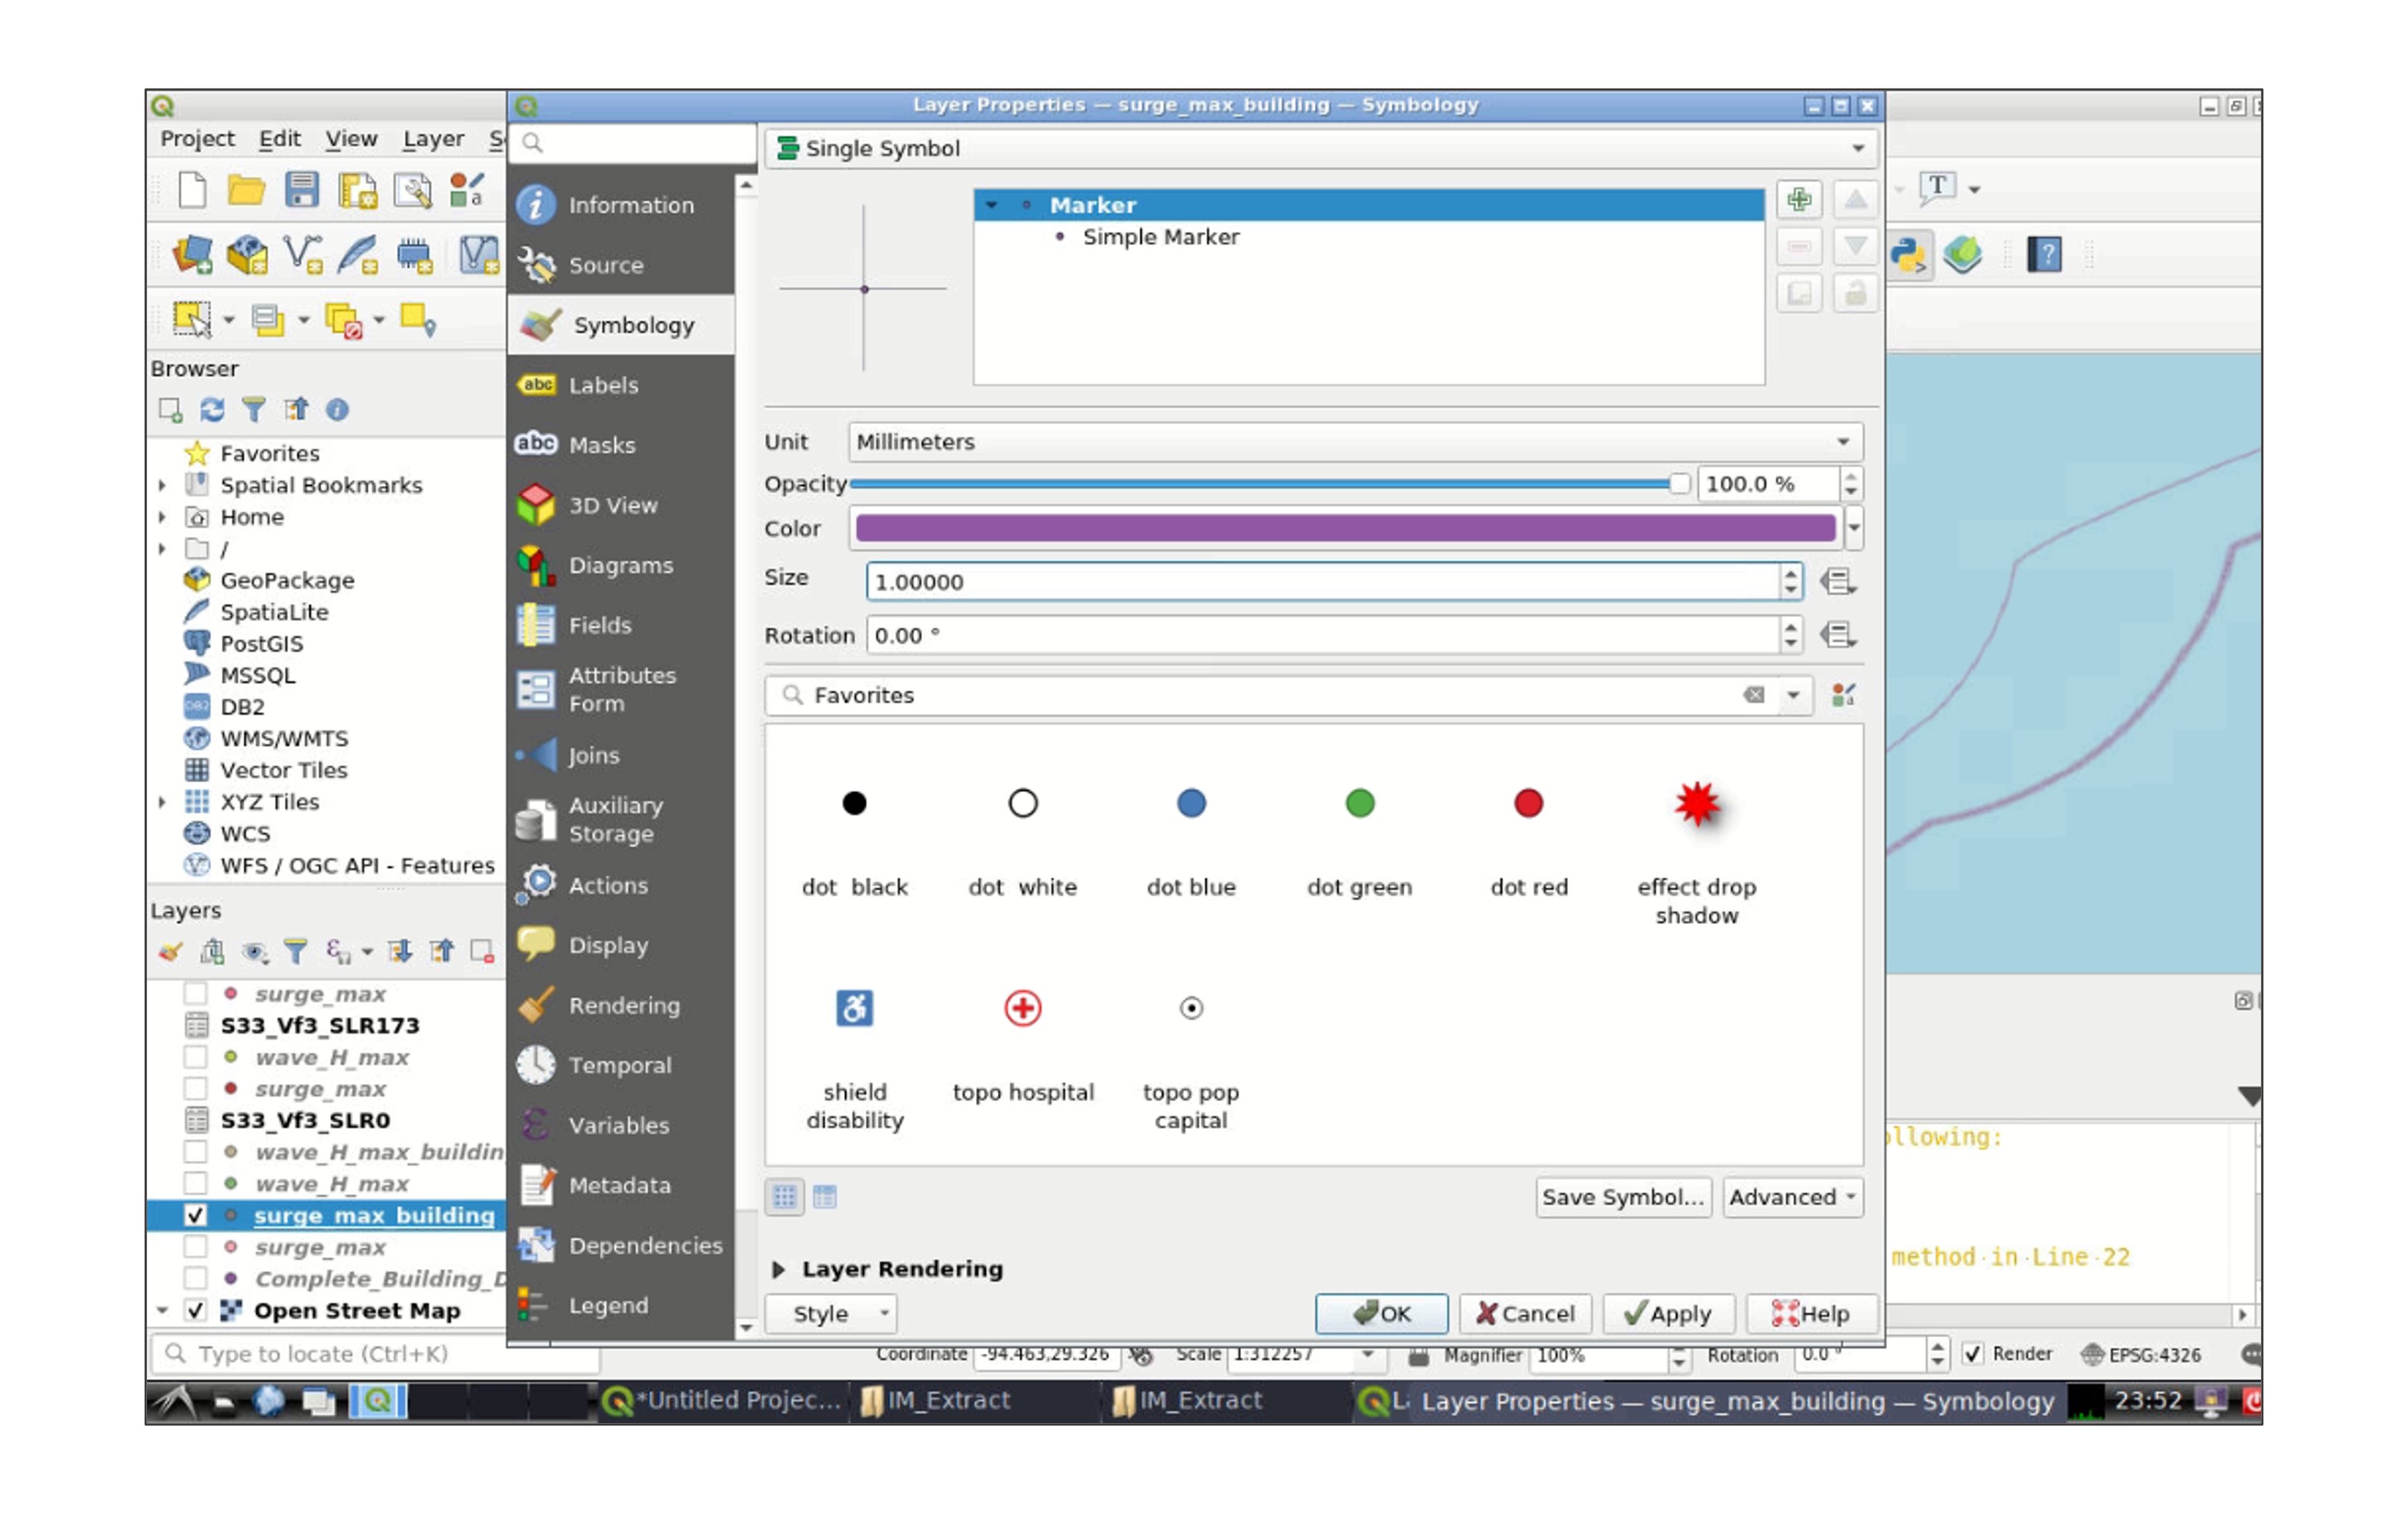Click the Save Project toolbar icon
This screenshot has width=2408, height=1514.
pyautogui.click(x=301, y=189)
